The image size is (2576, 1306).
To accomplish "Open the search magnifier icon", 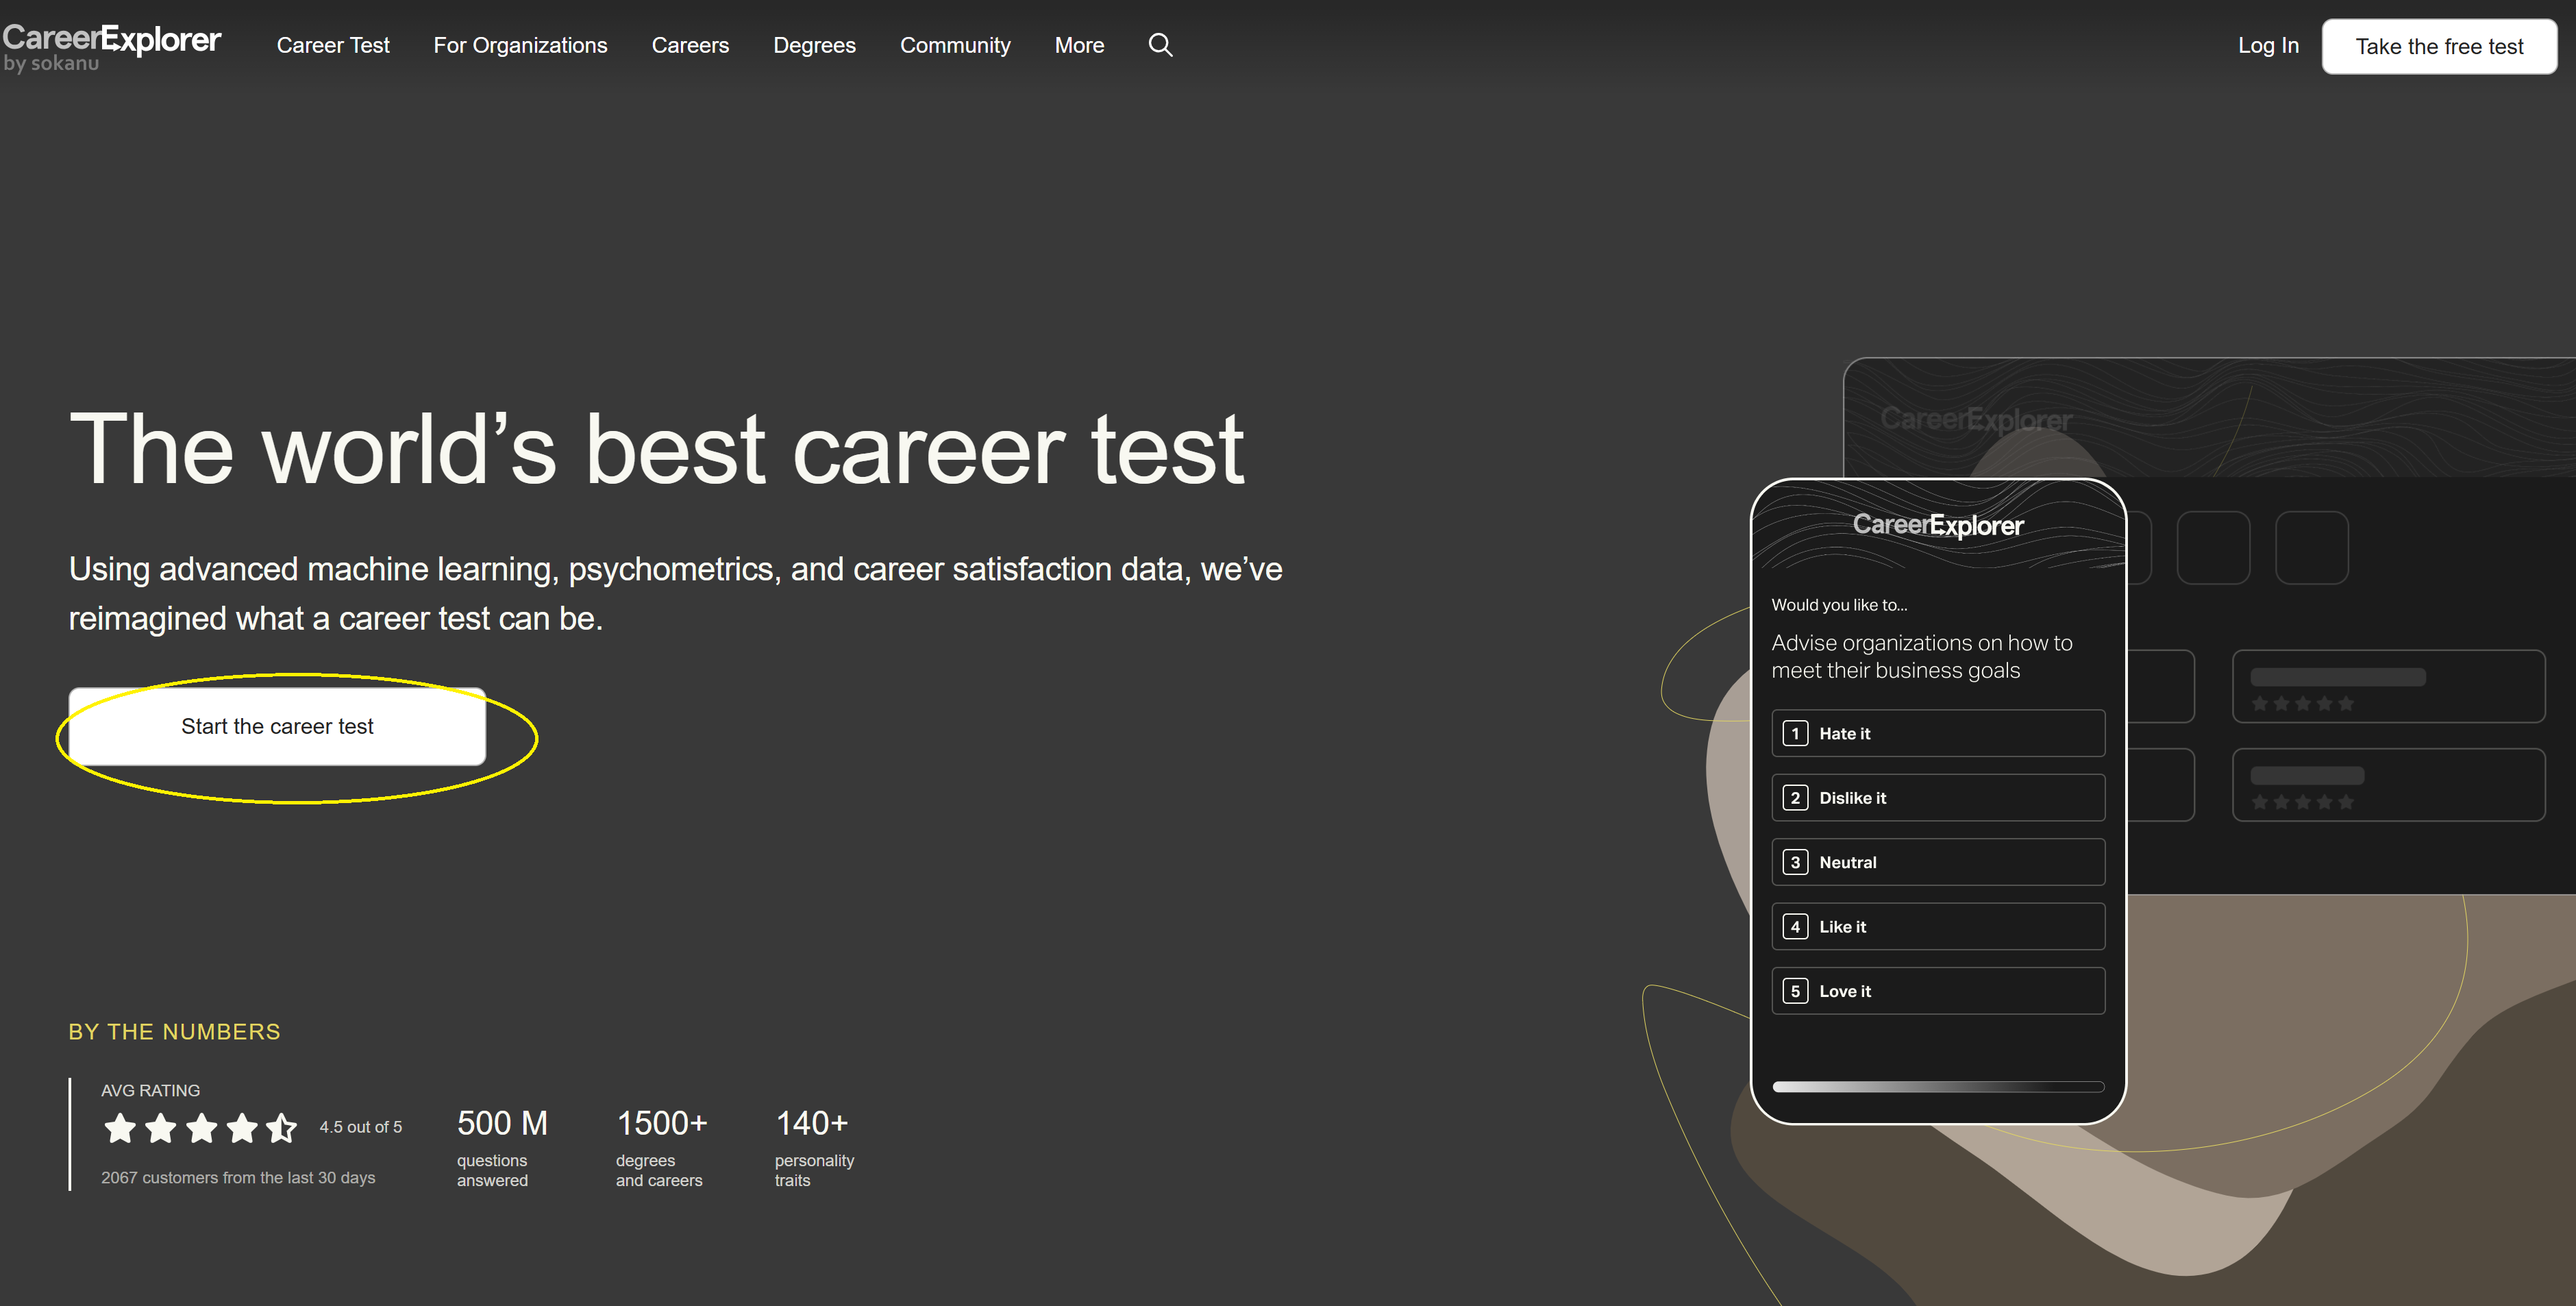I will click(x=1160, y=45).
